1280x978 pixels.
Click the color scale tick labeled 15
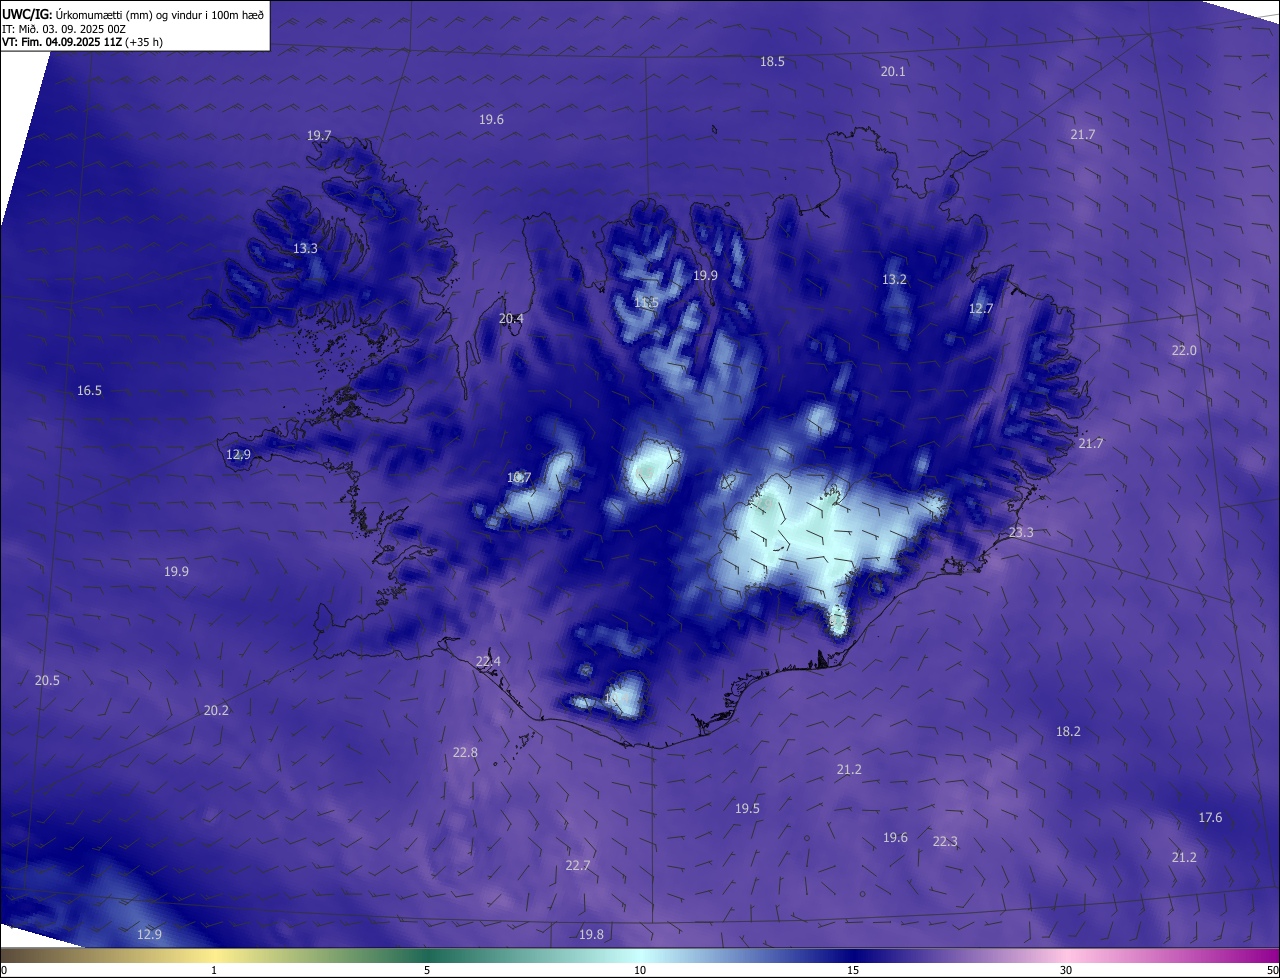[x=853, y=970]
